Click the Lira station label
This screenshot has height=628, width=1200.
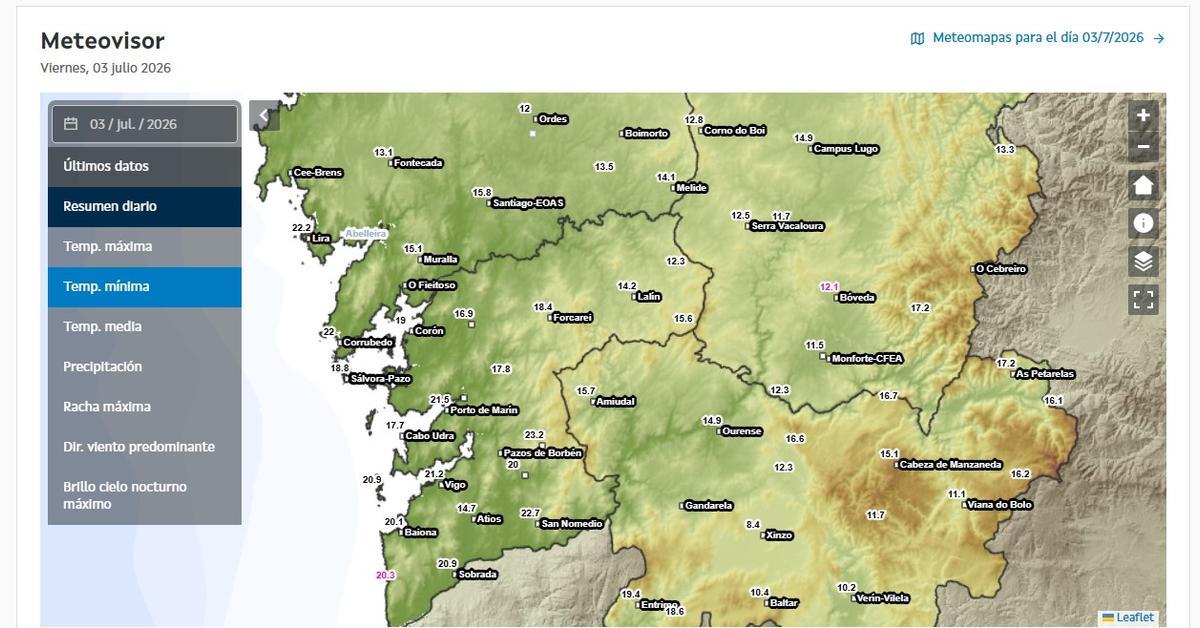point(321,238)
